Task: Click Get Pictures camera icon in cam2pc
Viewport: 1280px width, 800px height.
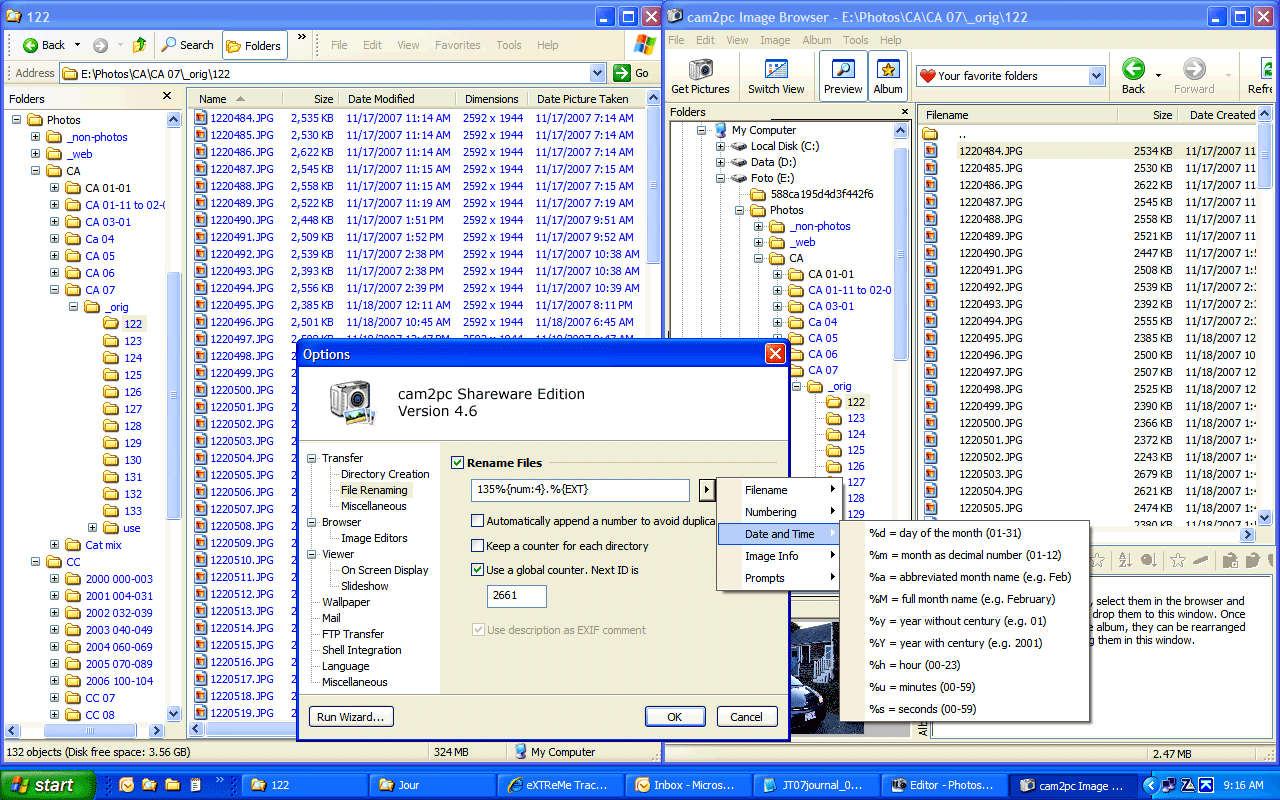Action: click(x=700, y=69)
